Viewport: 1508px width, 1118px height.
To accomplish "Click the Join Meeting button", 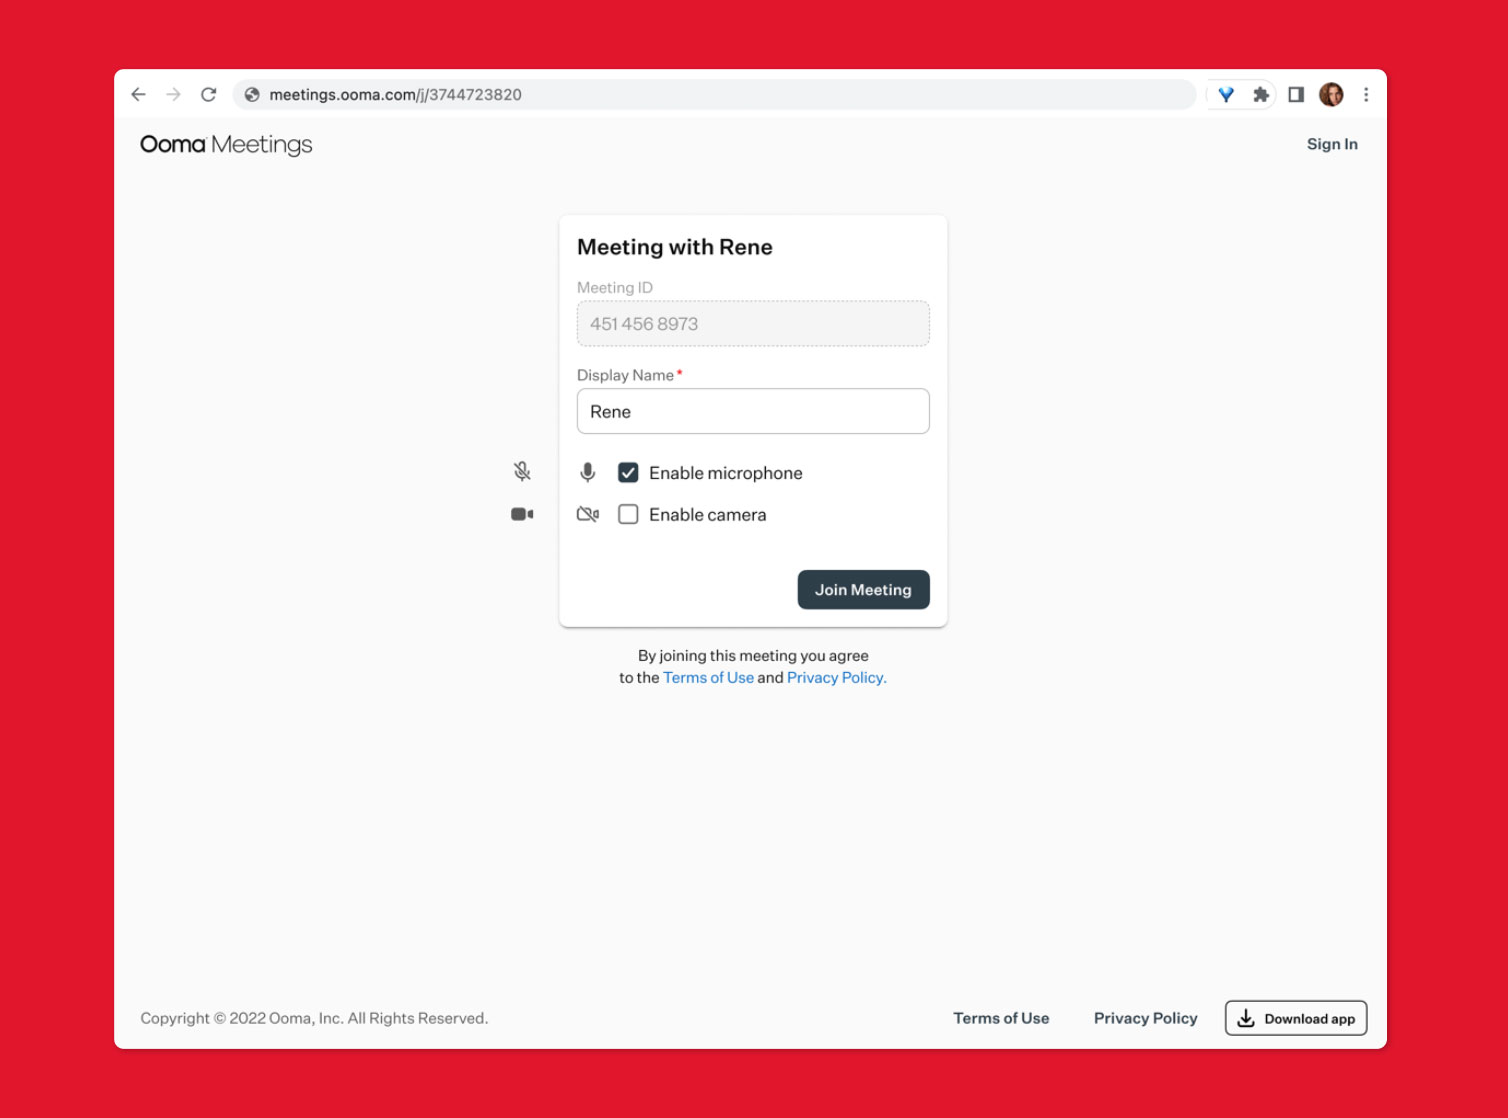I will (x=863, y=590).
